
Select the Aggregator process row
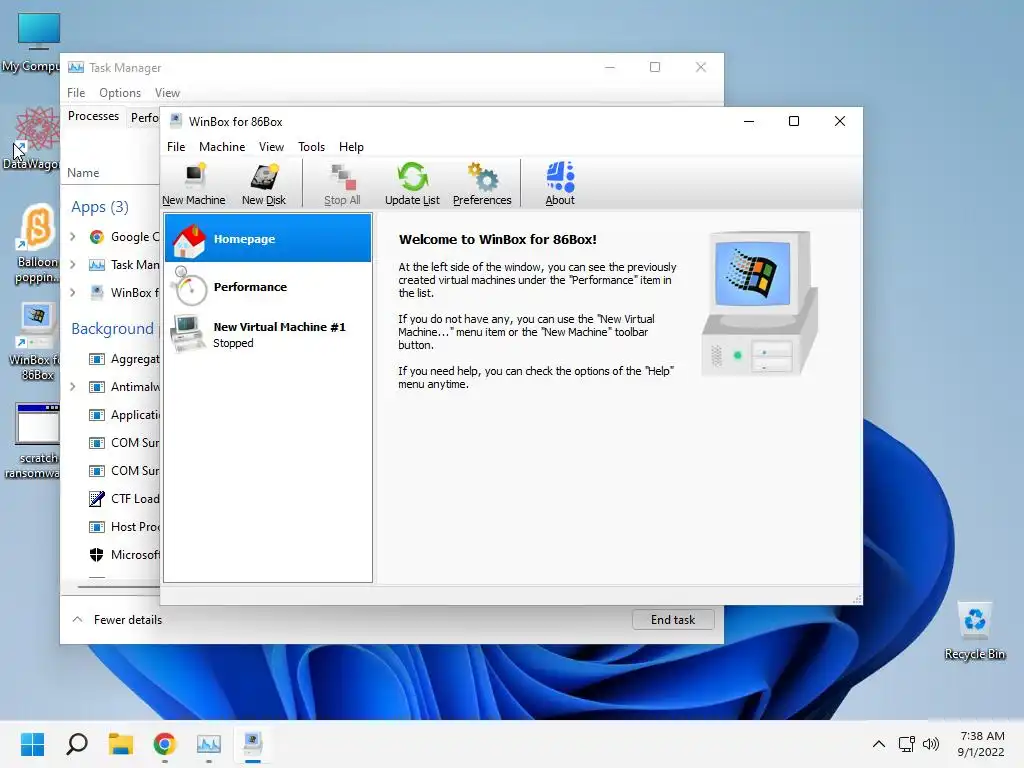(111, 359)
